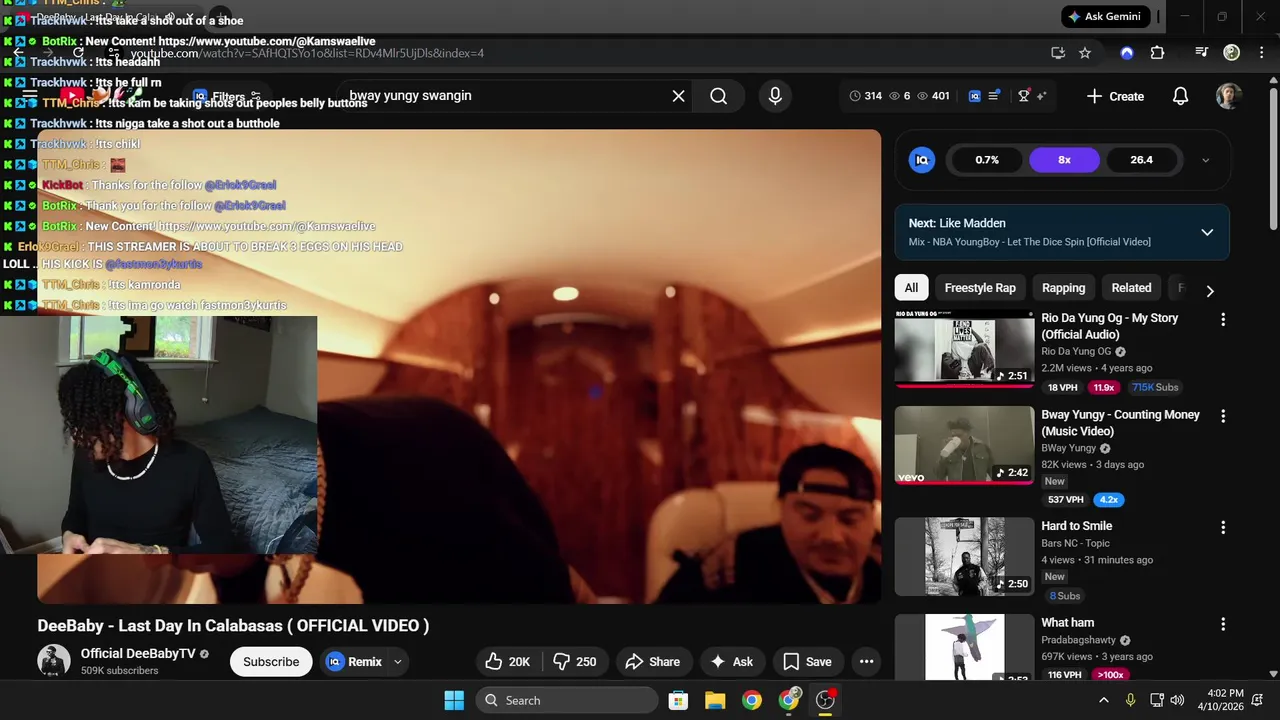
Task: Open the OBS Studio taskbar icon
Action: [825, 700]
